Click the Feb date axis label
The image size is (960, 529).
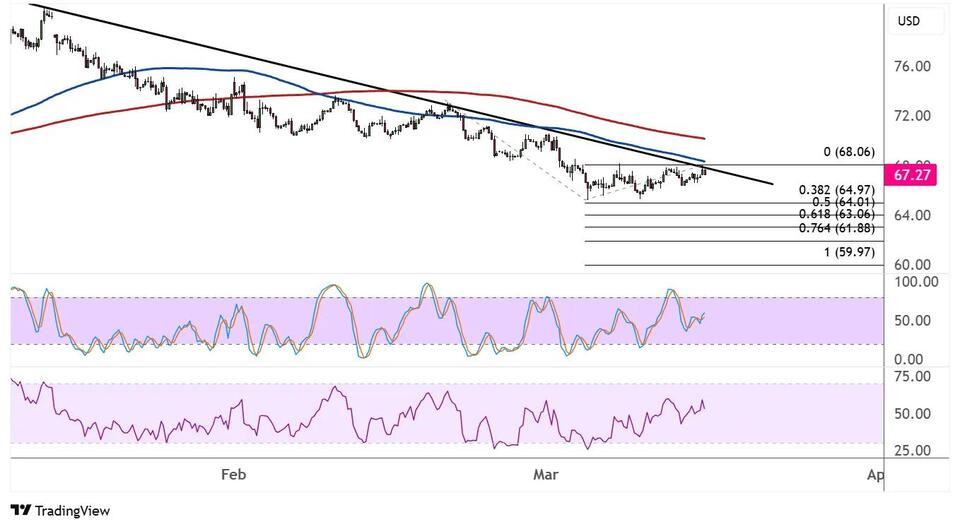233,475
